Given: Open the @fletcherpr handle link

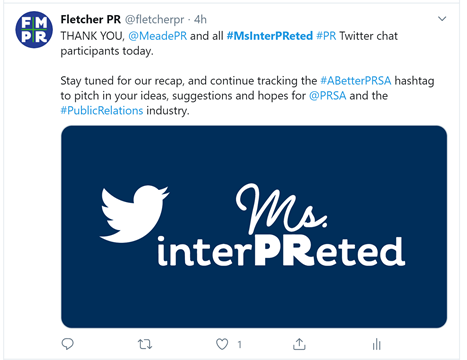Looking at the screenshot, I should pos(154,20).
